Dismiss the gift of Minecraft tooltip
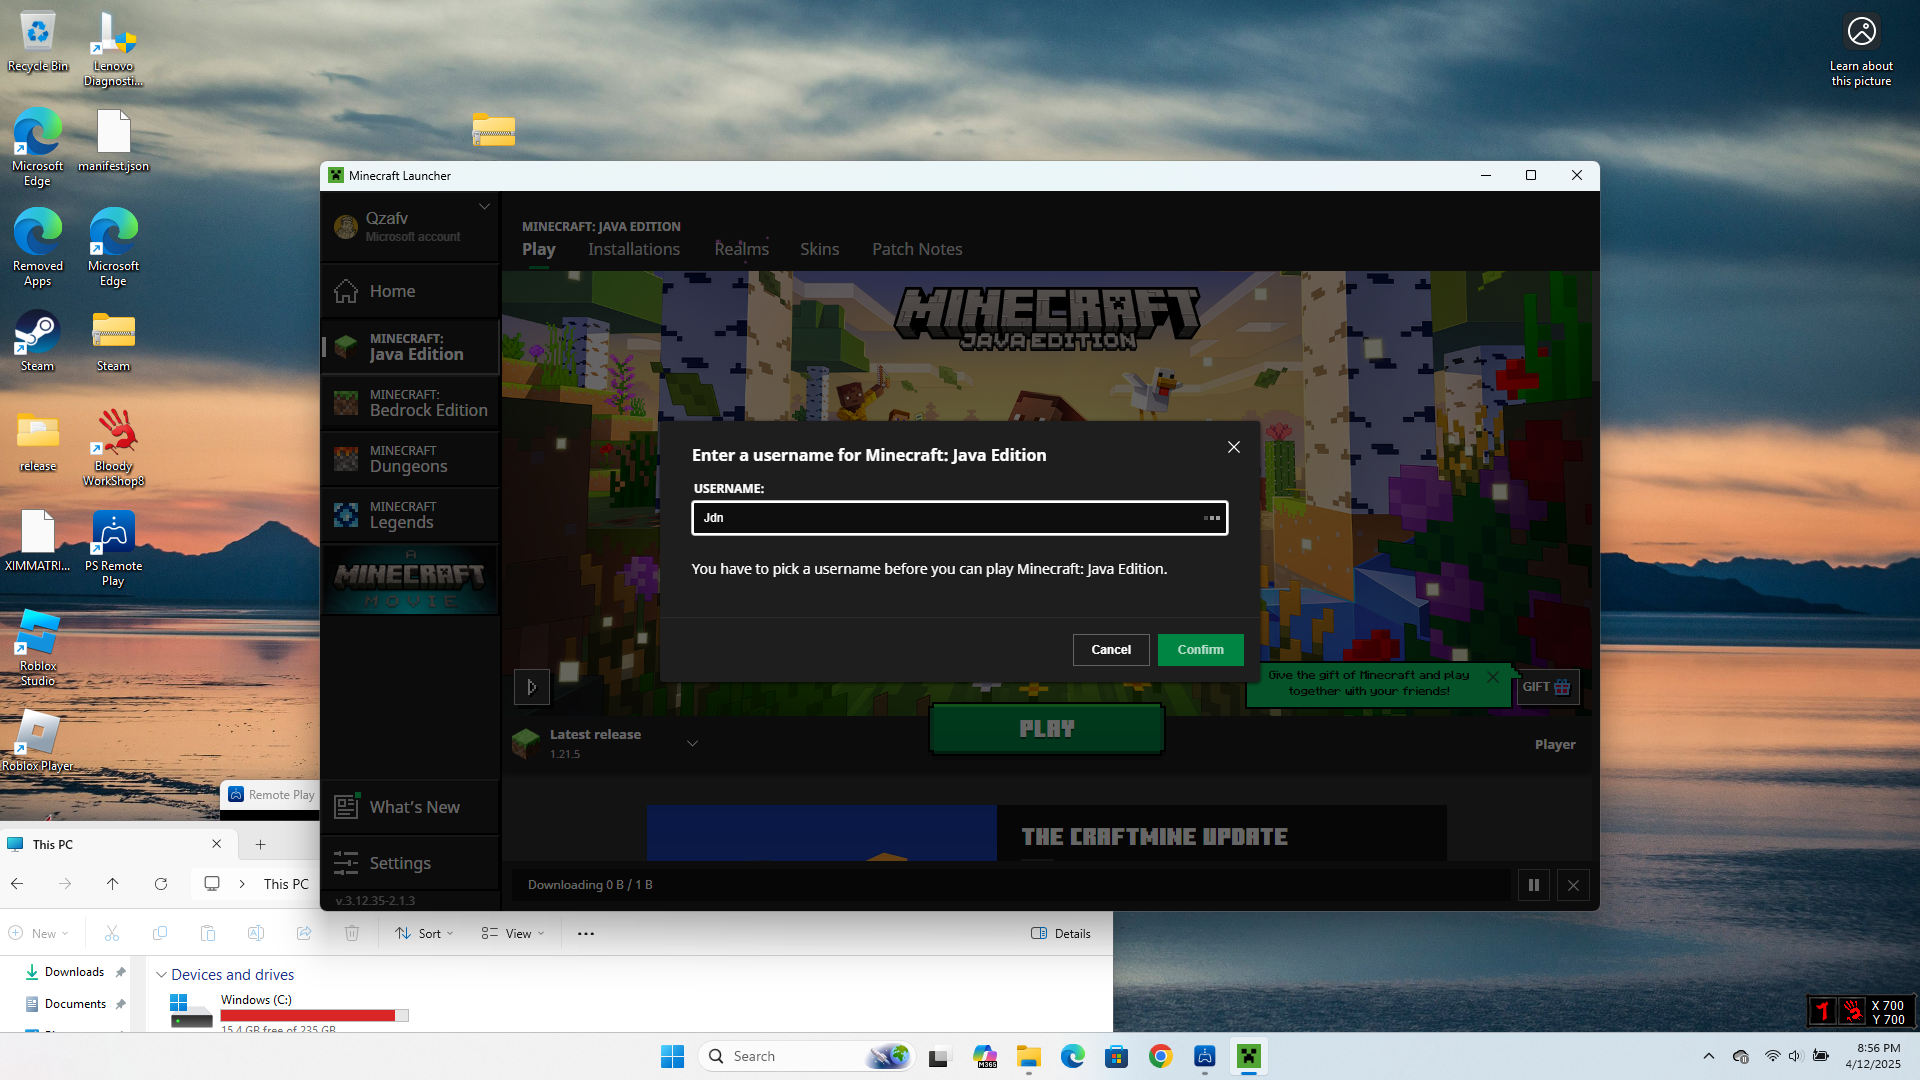The image size is (1920, 1080). point(1493,677)
